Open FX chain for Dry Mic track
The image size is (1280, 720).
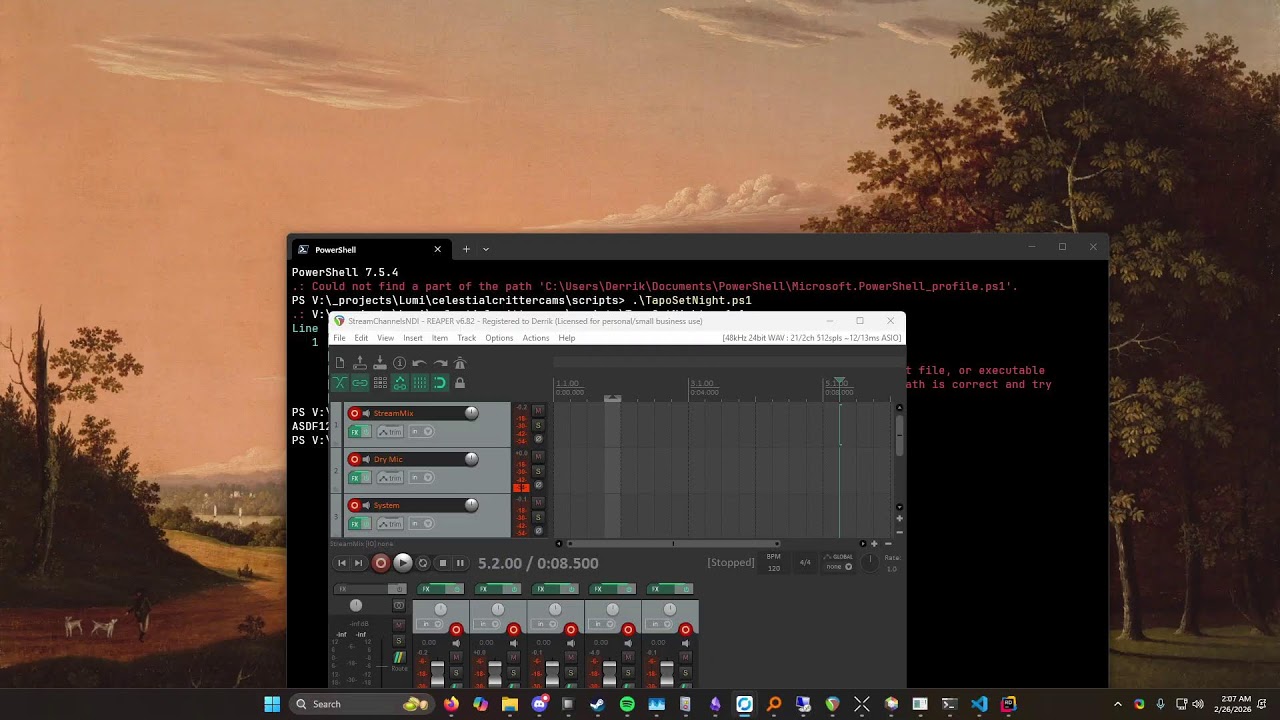[354, 478]
